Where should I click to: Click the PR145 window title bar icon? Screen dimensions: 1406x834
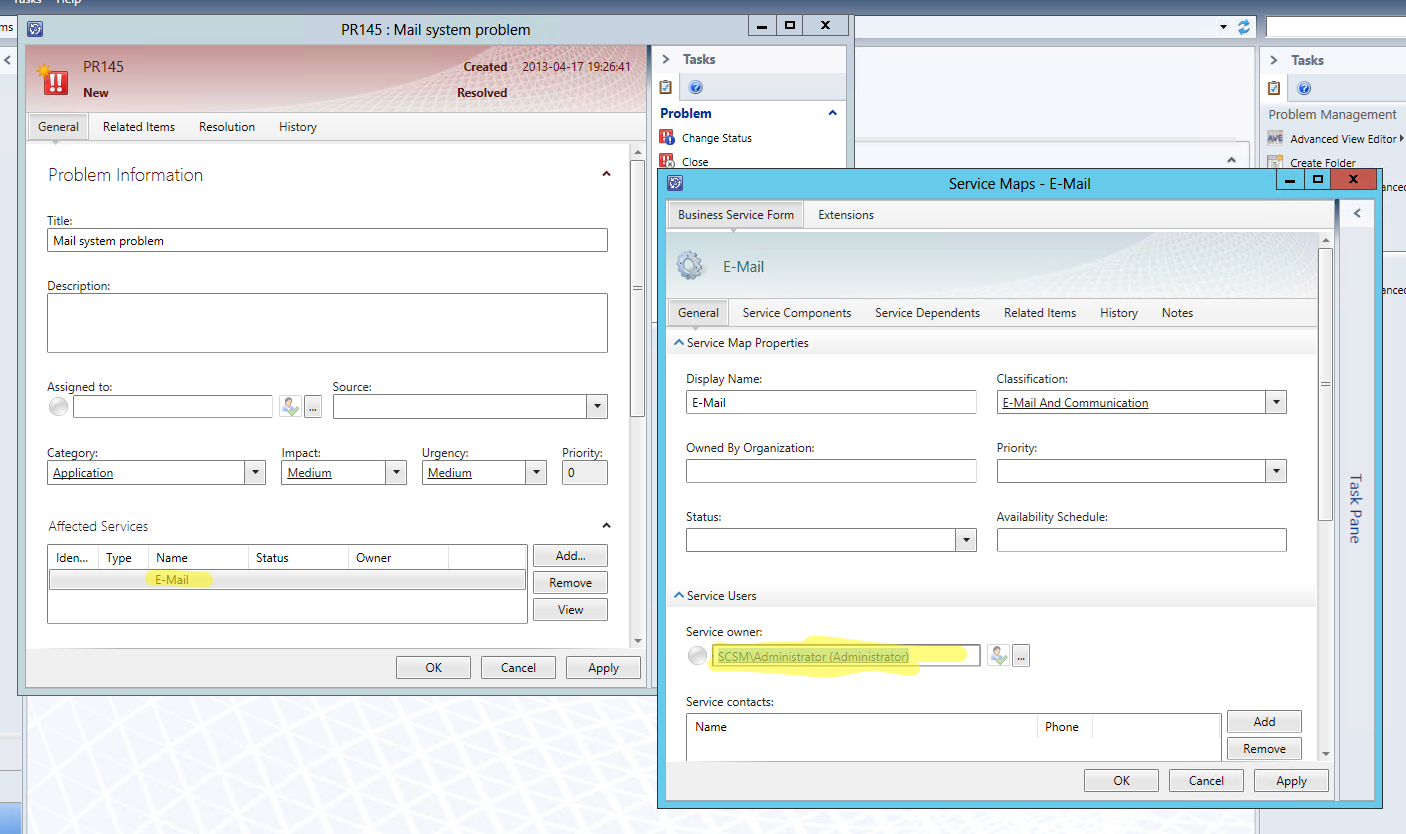coord(35,29)
